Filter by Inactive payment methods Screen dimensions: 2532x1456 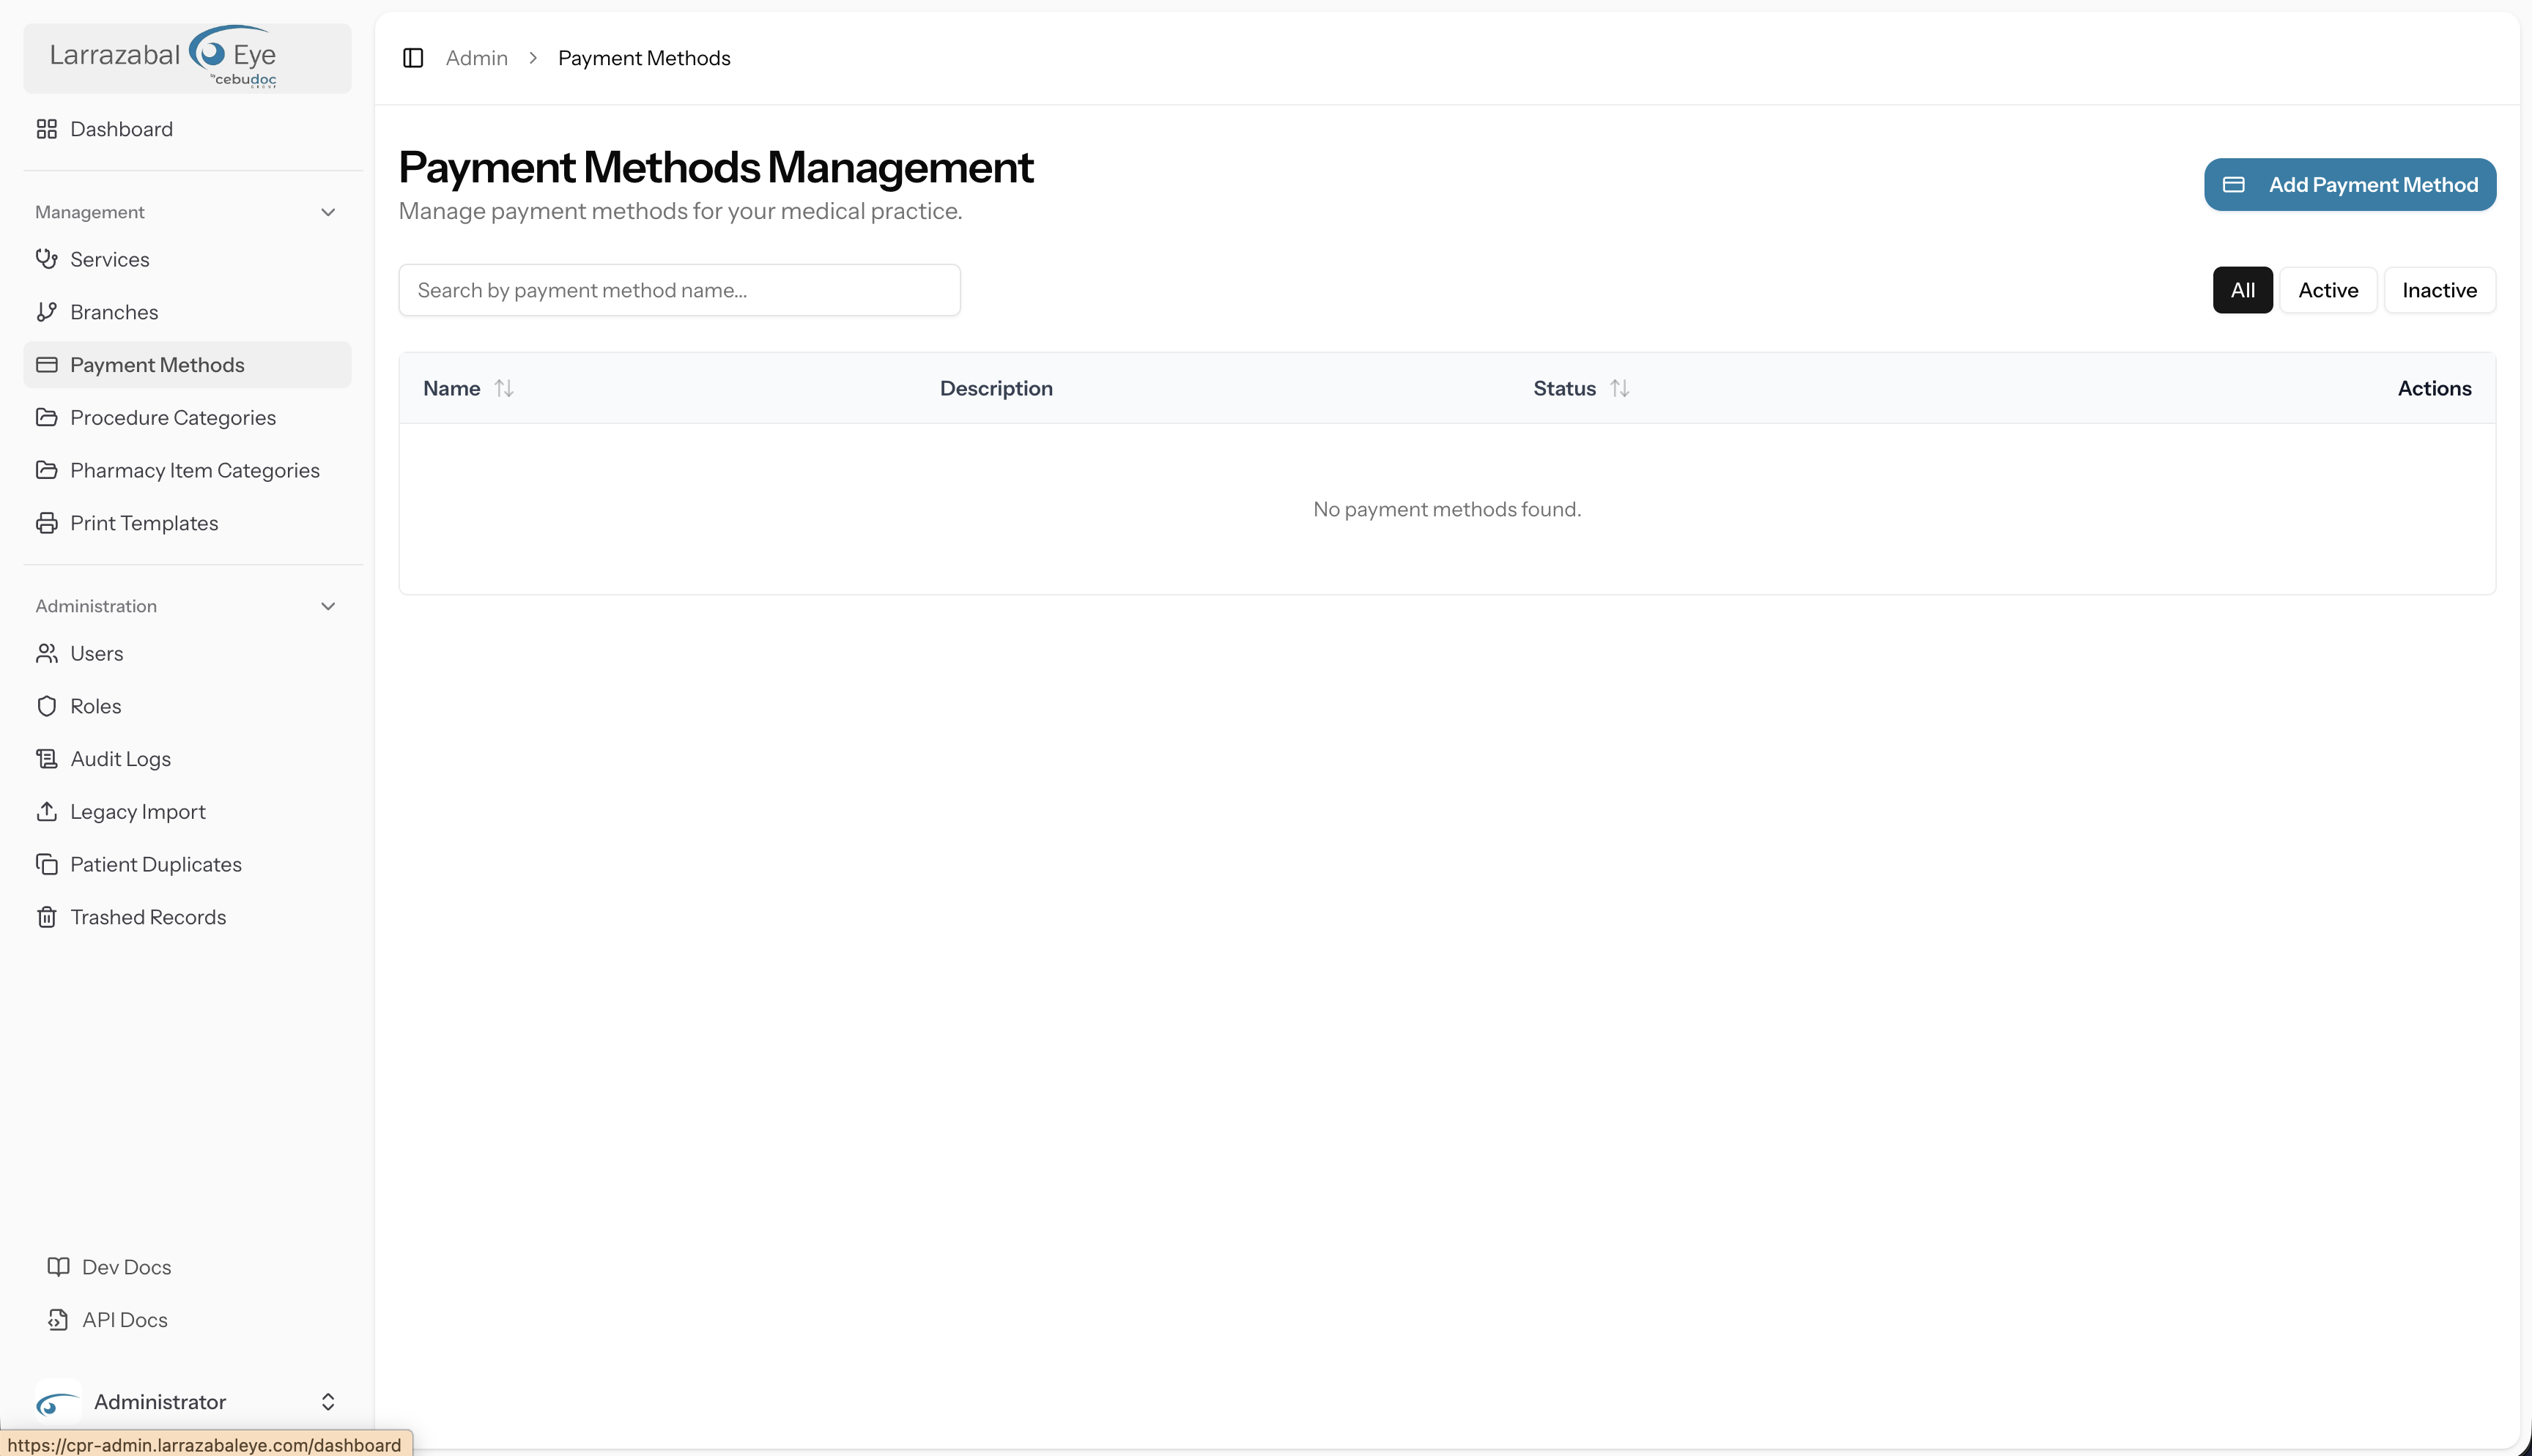(x=2439, y=290)
